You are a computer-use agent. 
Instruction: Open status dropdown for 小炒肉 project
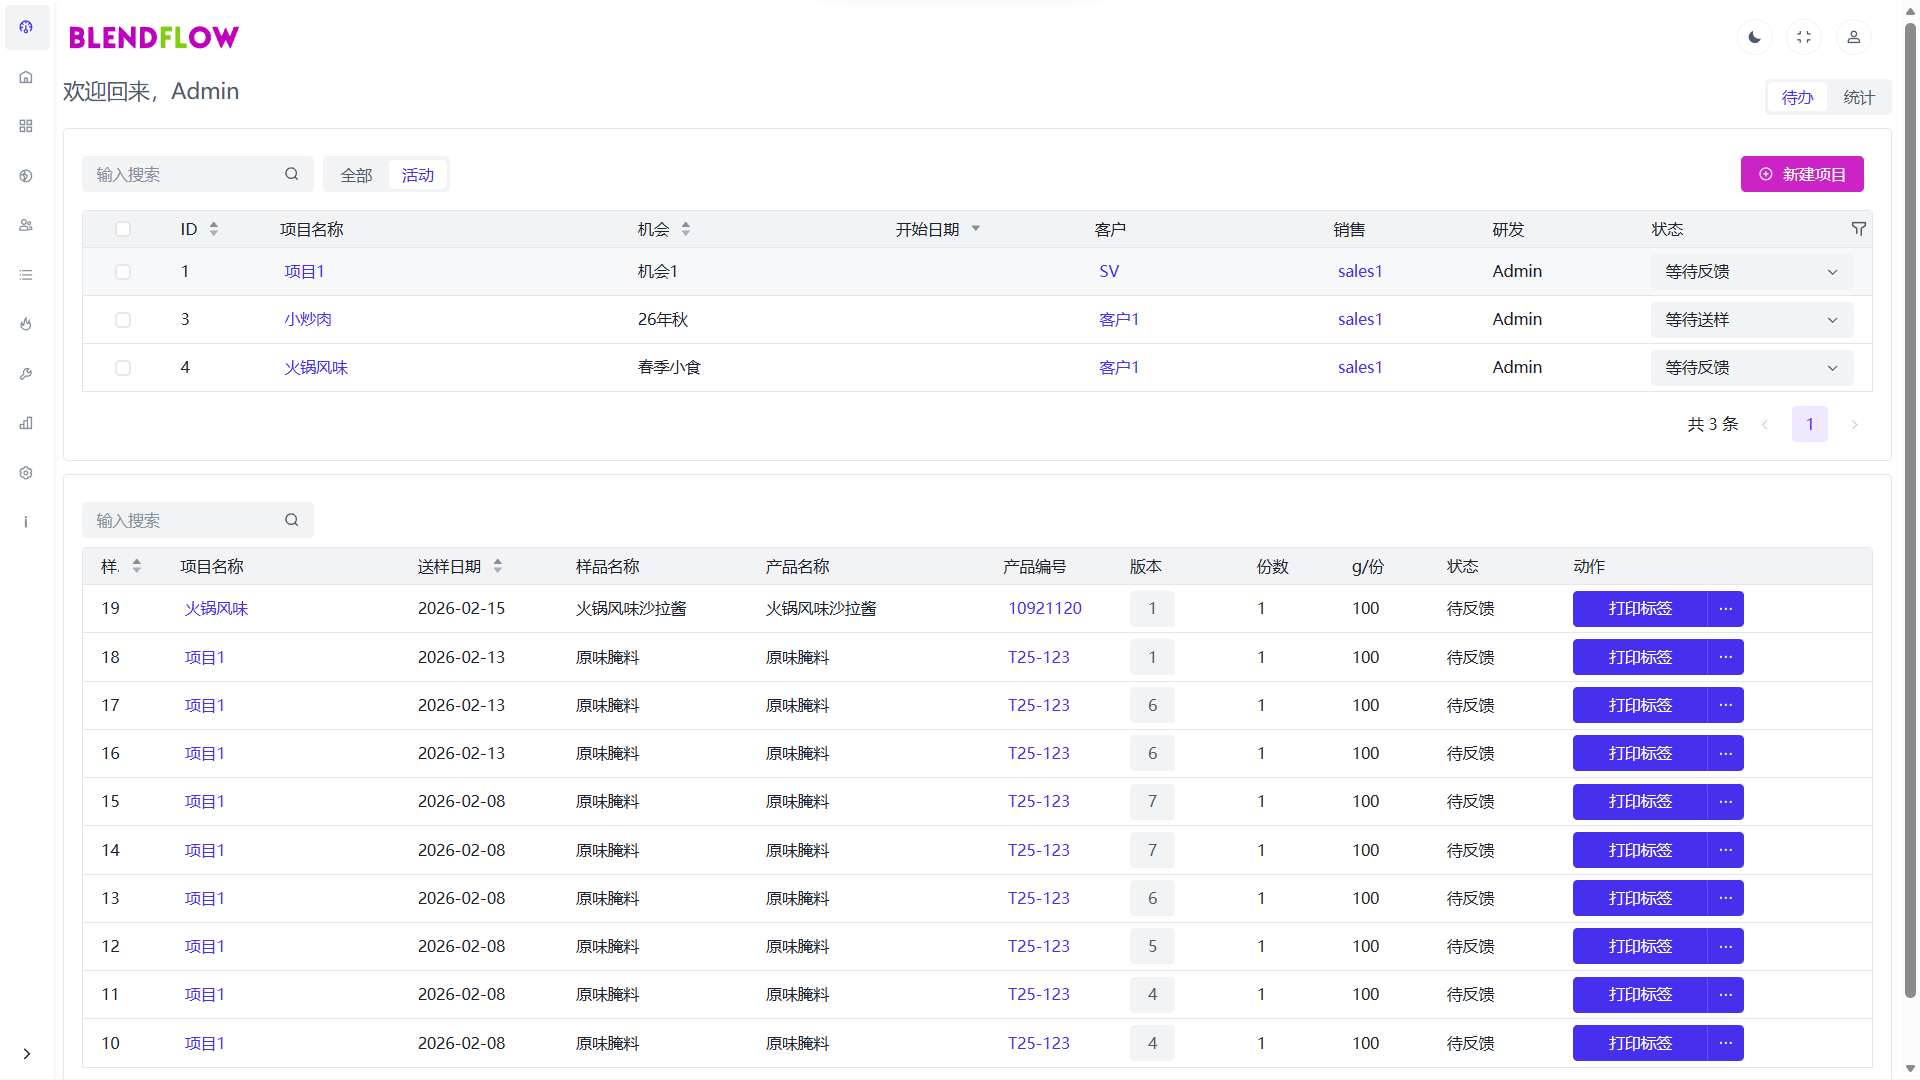coord(1751,320)
